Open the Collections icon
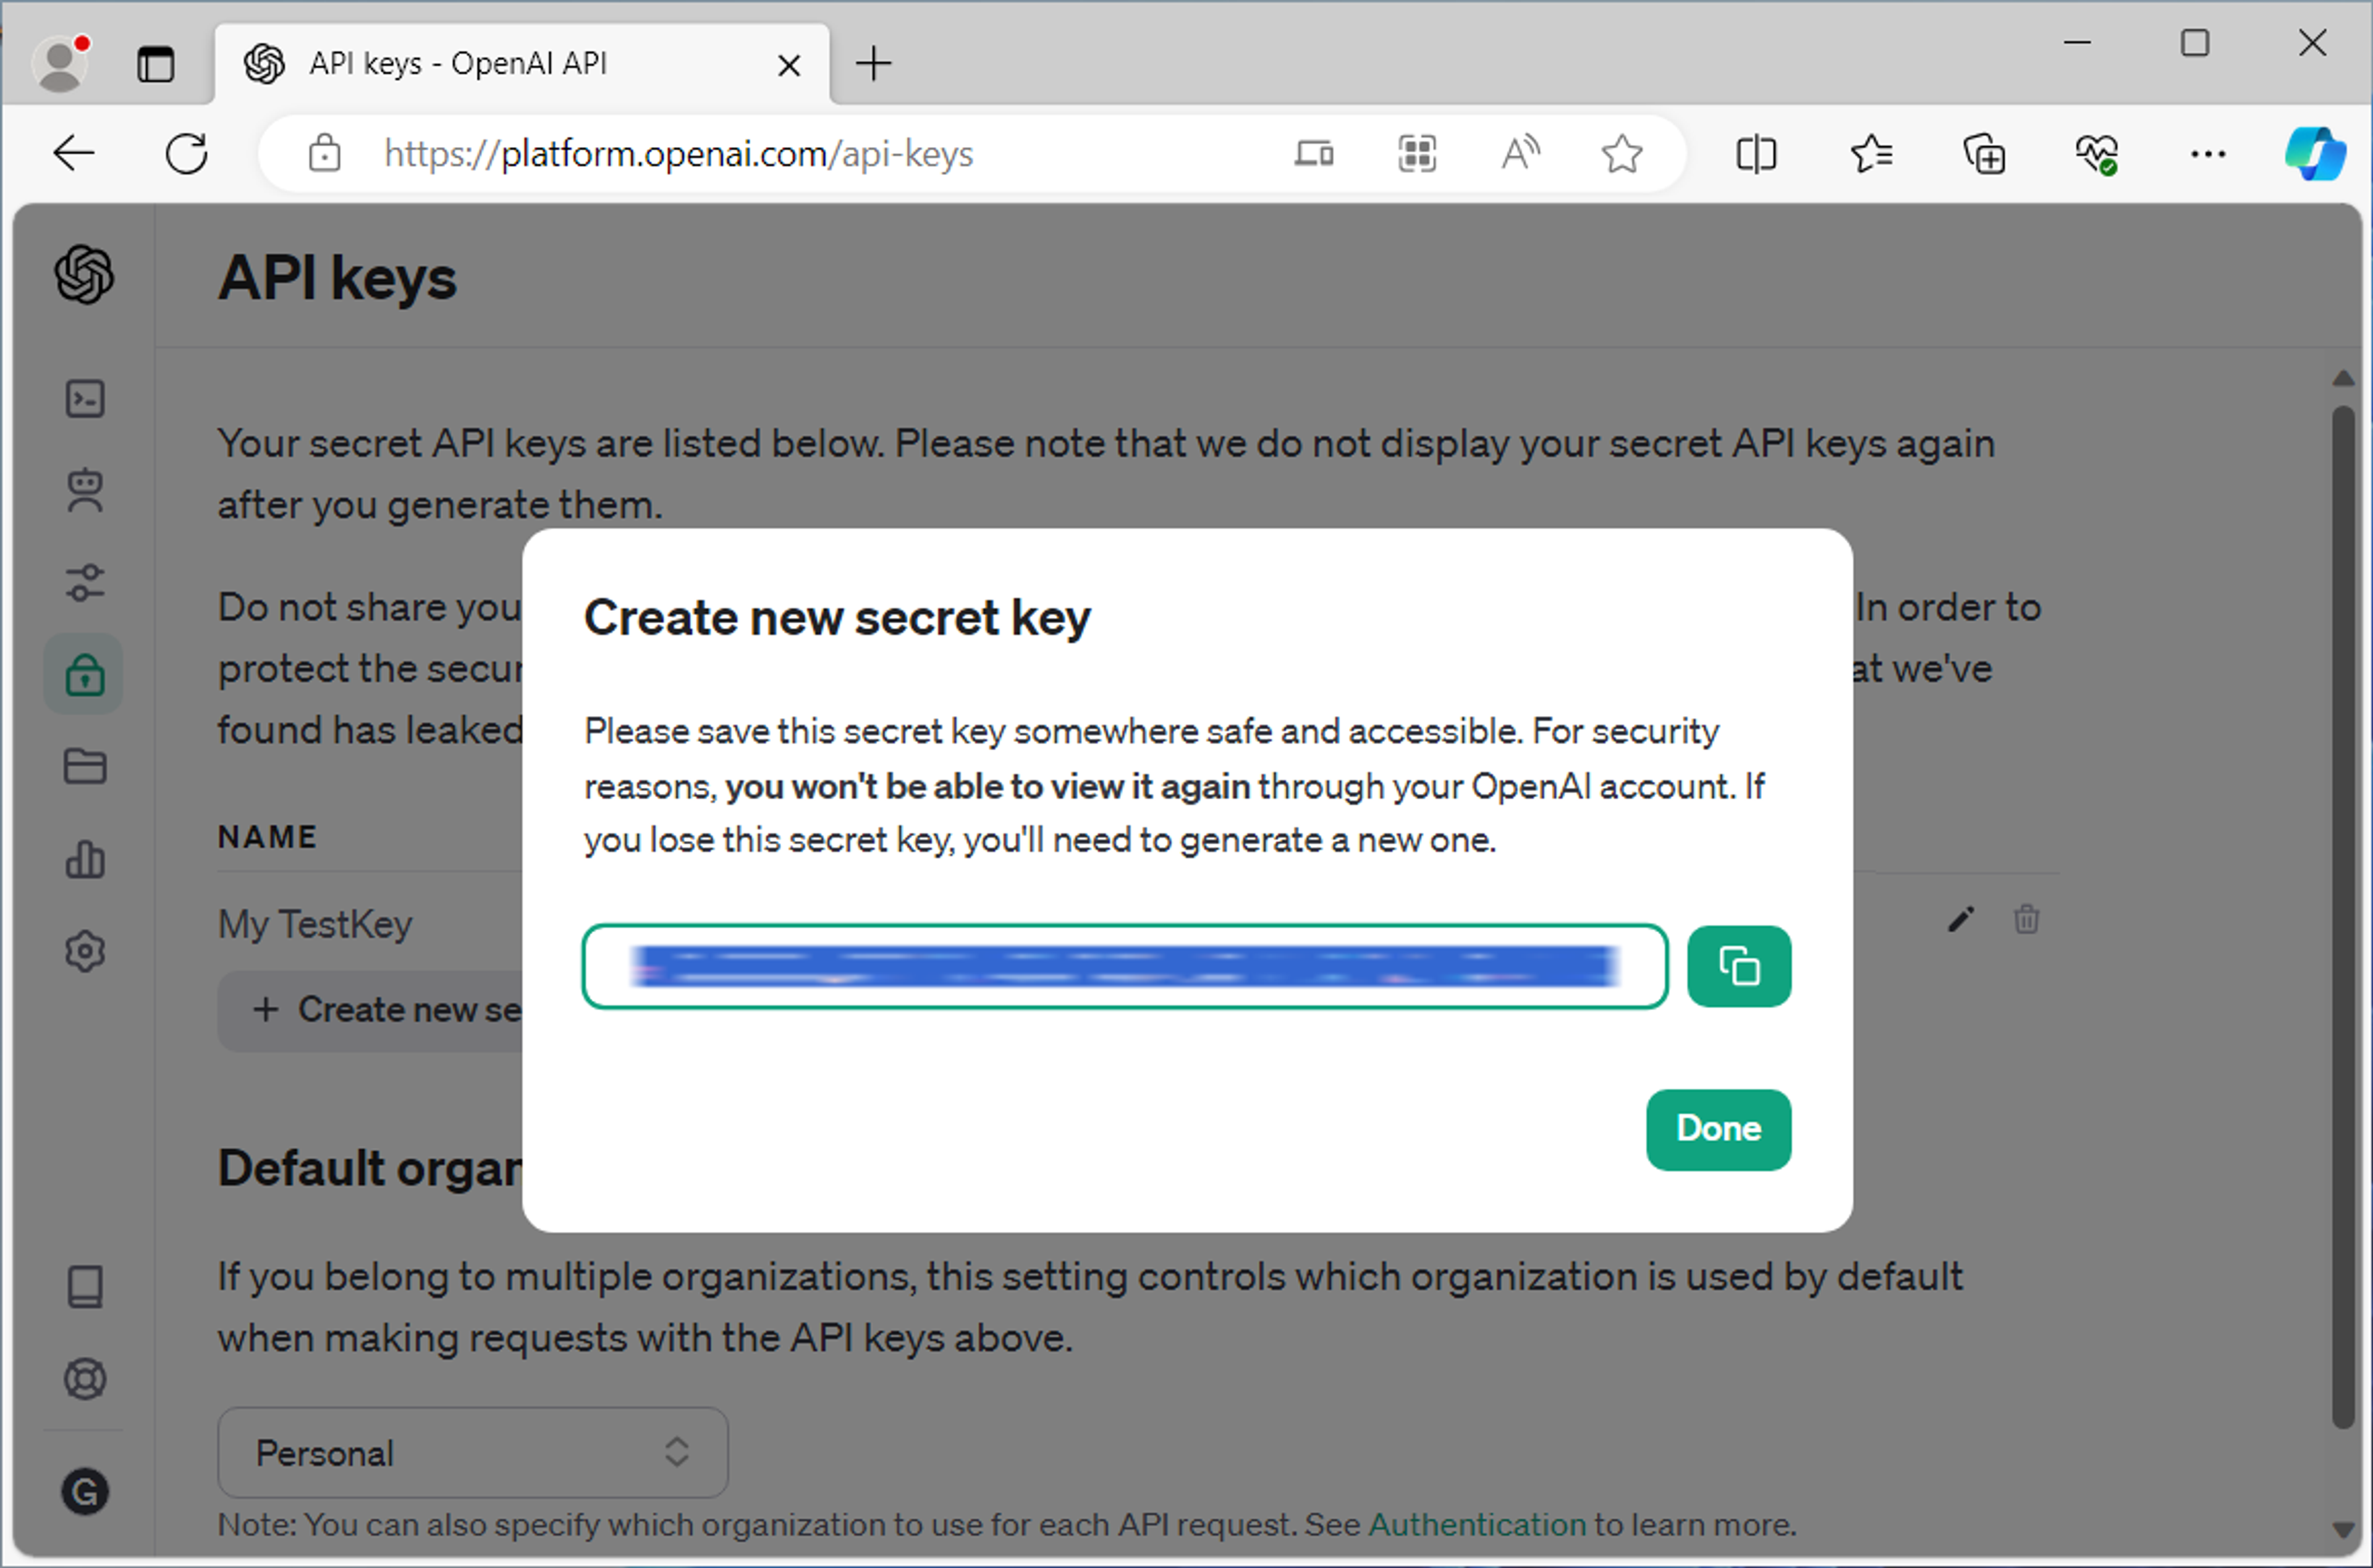The image size is (2373, 1568). coord(1984,154)
